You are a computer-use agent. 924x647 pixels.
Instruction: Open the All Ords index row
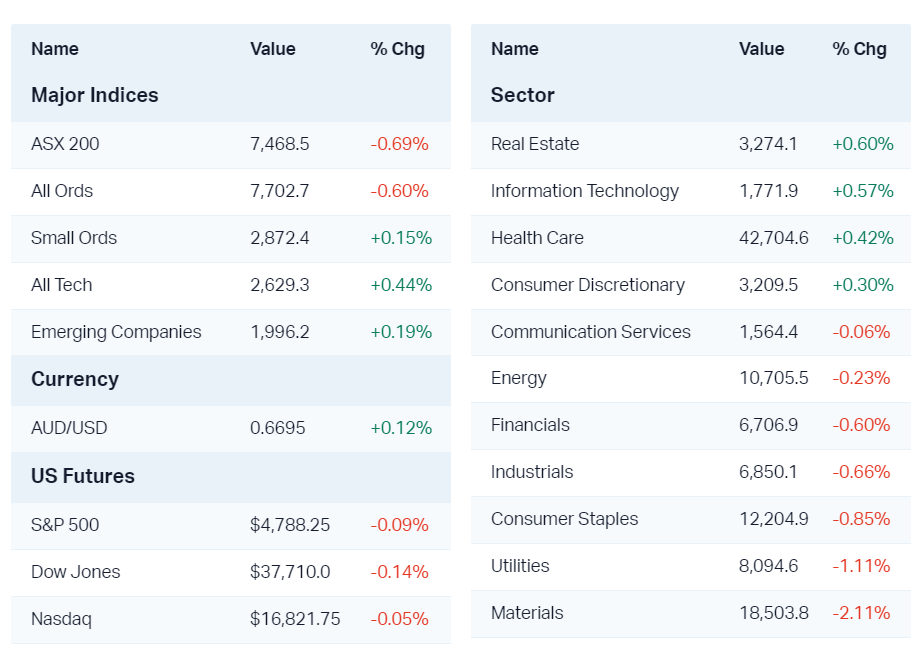pos(62,191)
